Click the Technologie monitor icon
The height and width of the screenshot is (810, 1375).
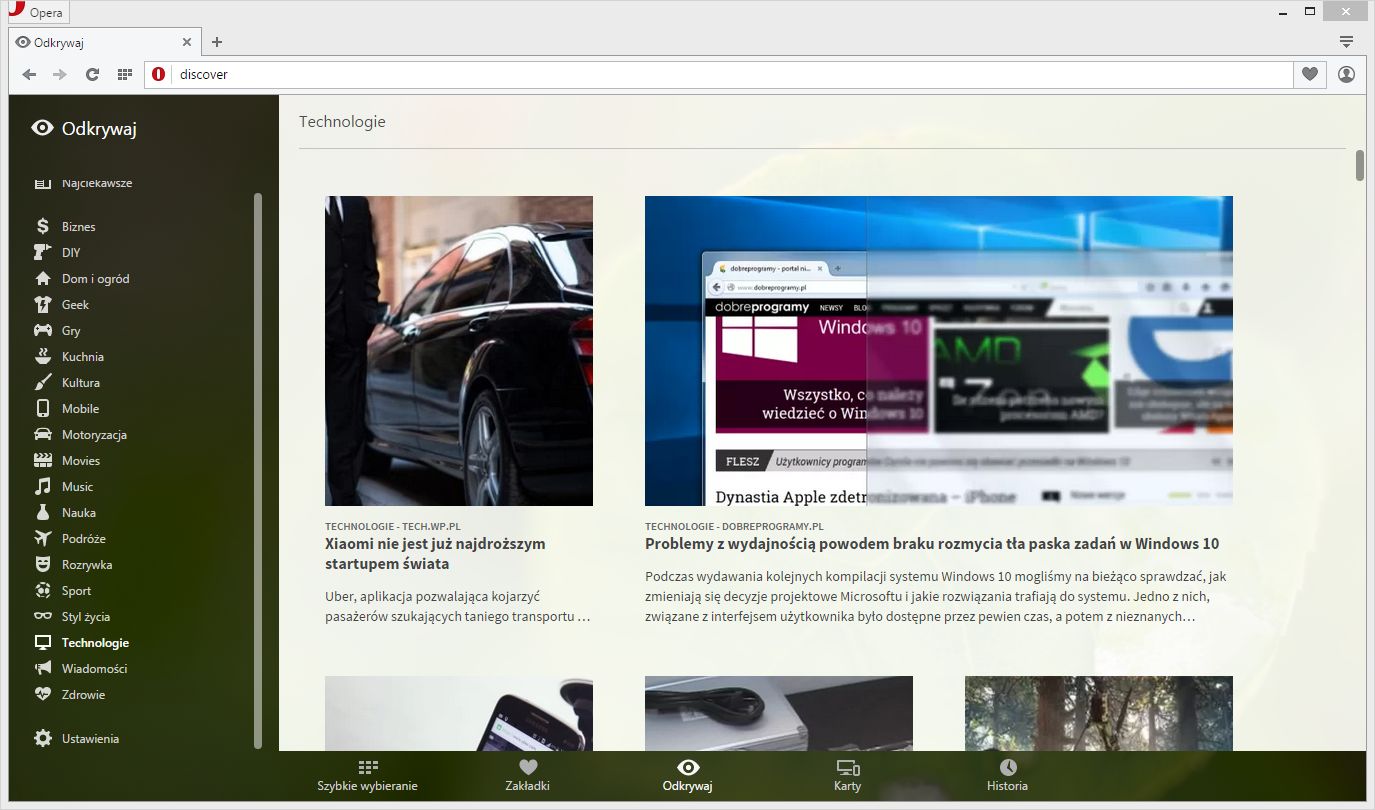click(x=42, y=643)
